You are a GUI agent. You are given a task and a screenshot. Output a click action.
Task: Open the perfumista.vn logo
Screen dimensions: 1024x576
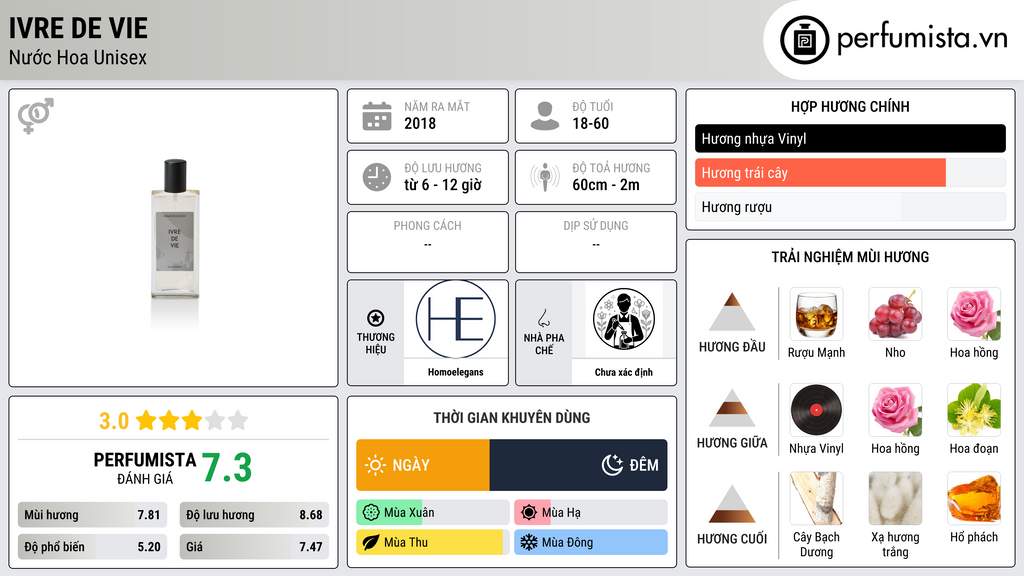click(x=893, y=40)
